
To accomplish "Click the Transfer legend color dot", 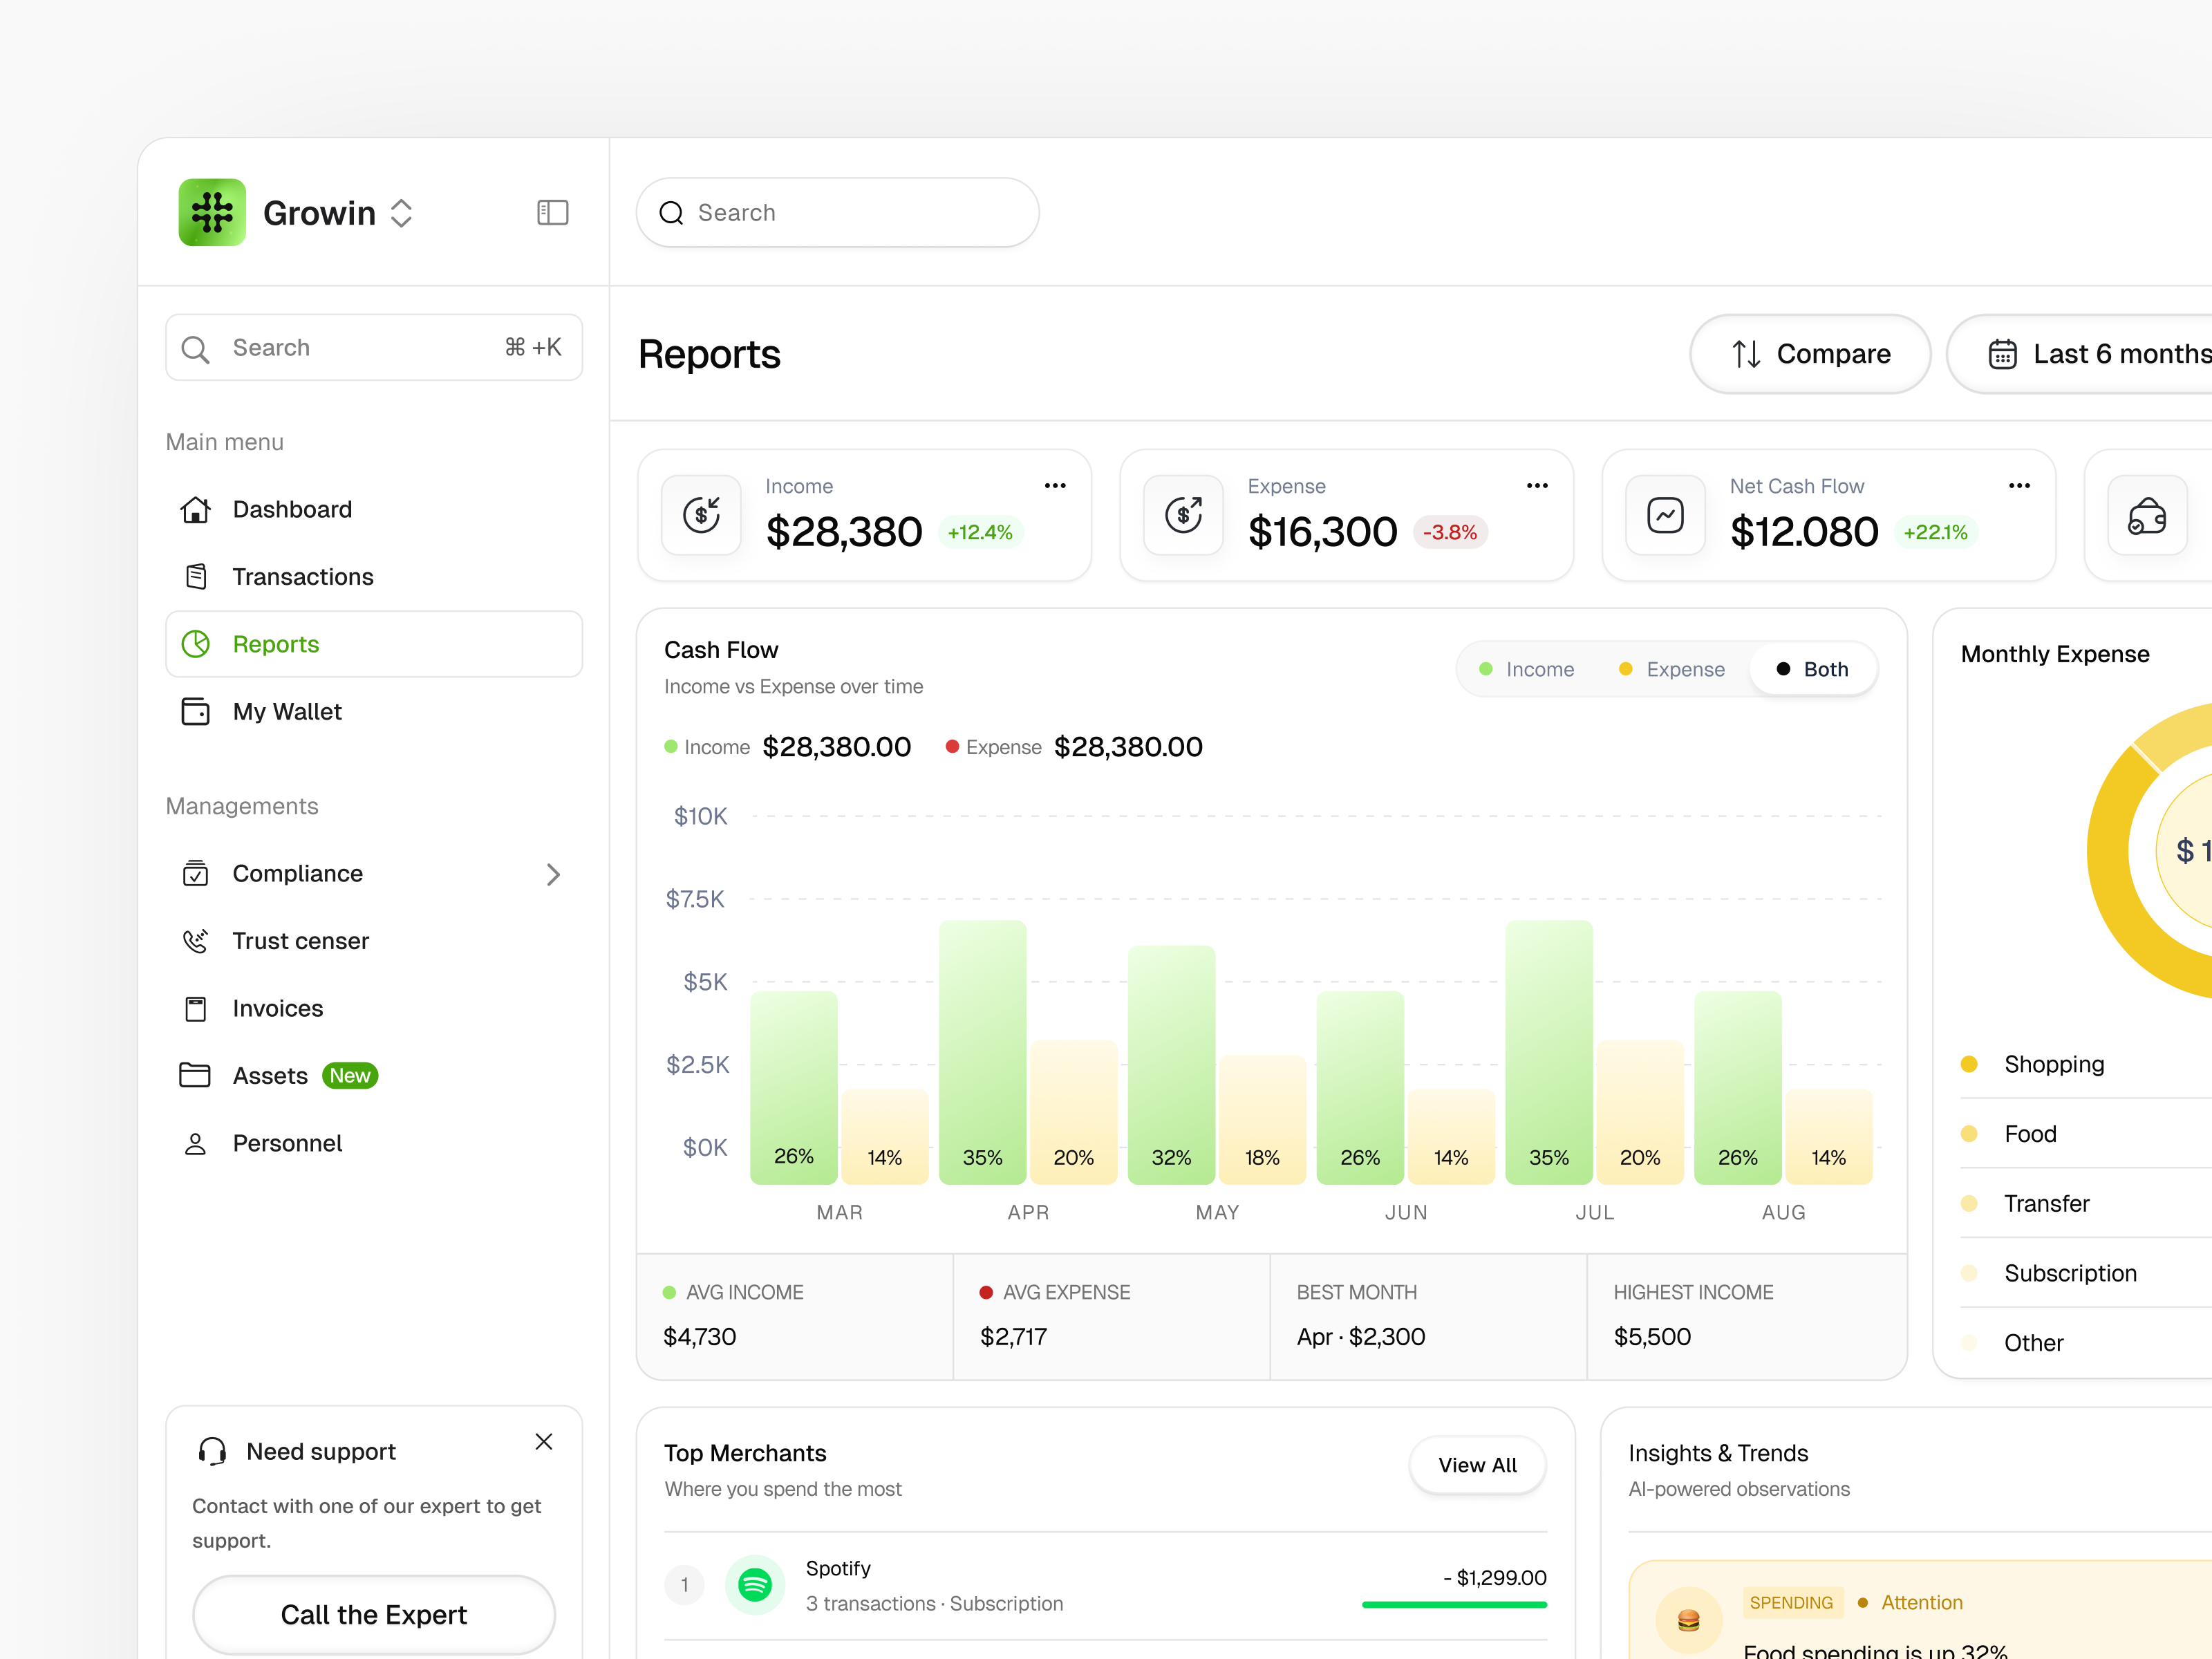I will [x=1969, y=1203].
